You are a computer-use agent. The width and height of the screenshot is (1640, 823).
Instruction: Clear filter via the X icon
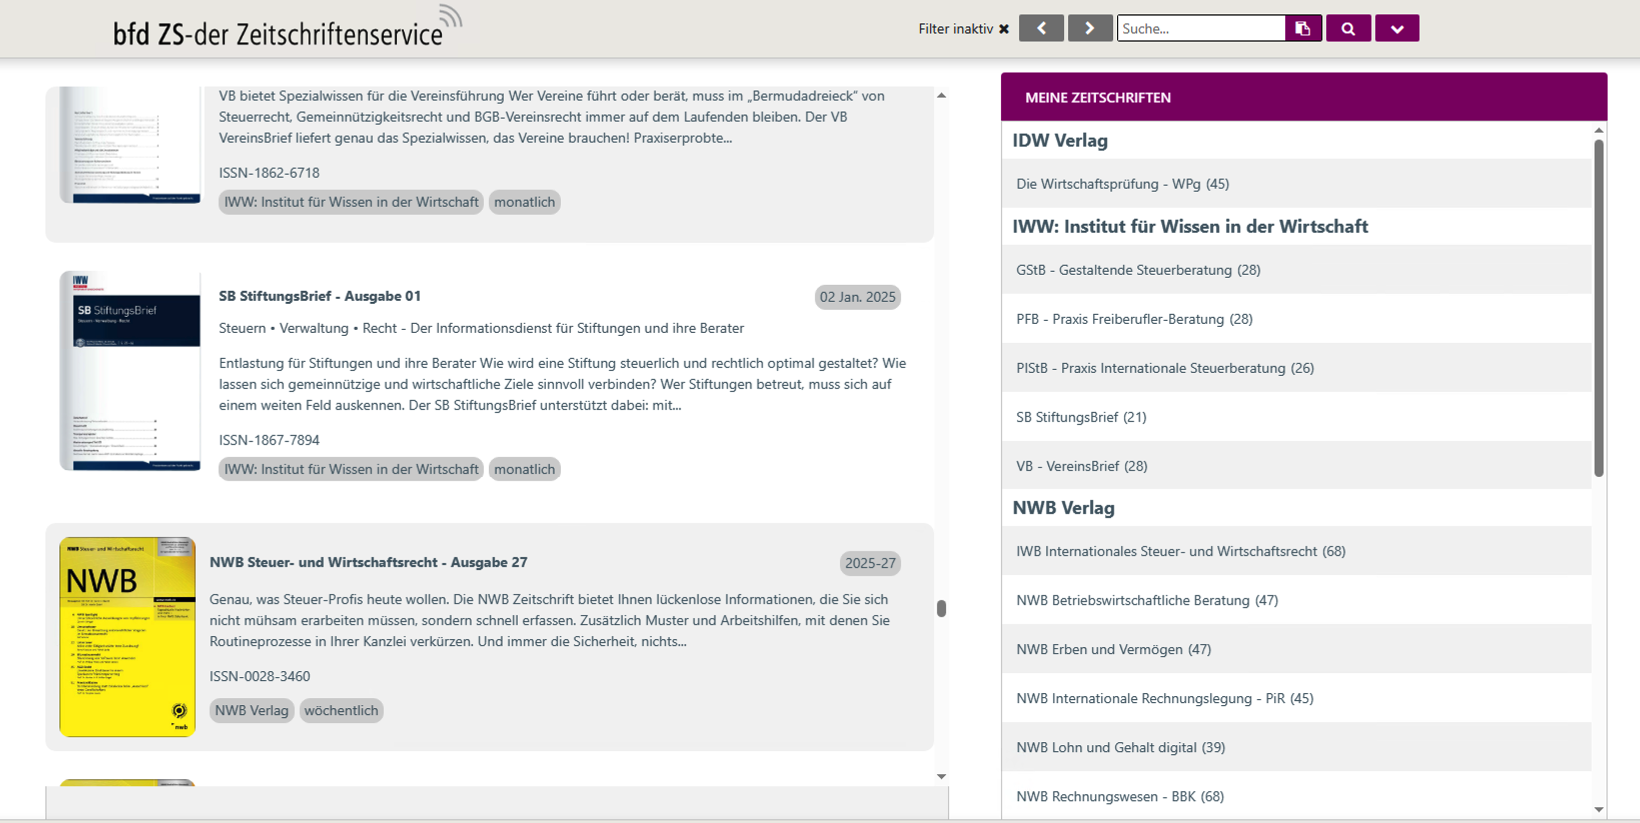(1004, 29)
